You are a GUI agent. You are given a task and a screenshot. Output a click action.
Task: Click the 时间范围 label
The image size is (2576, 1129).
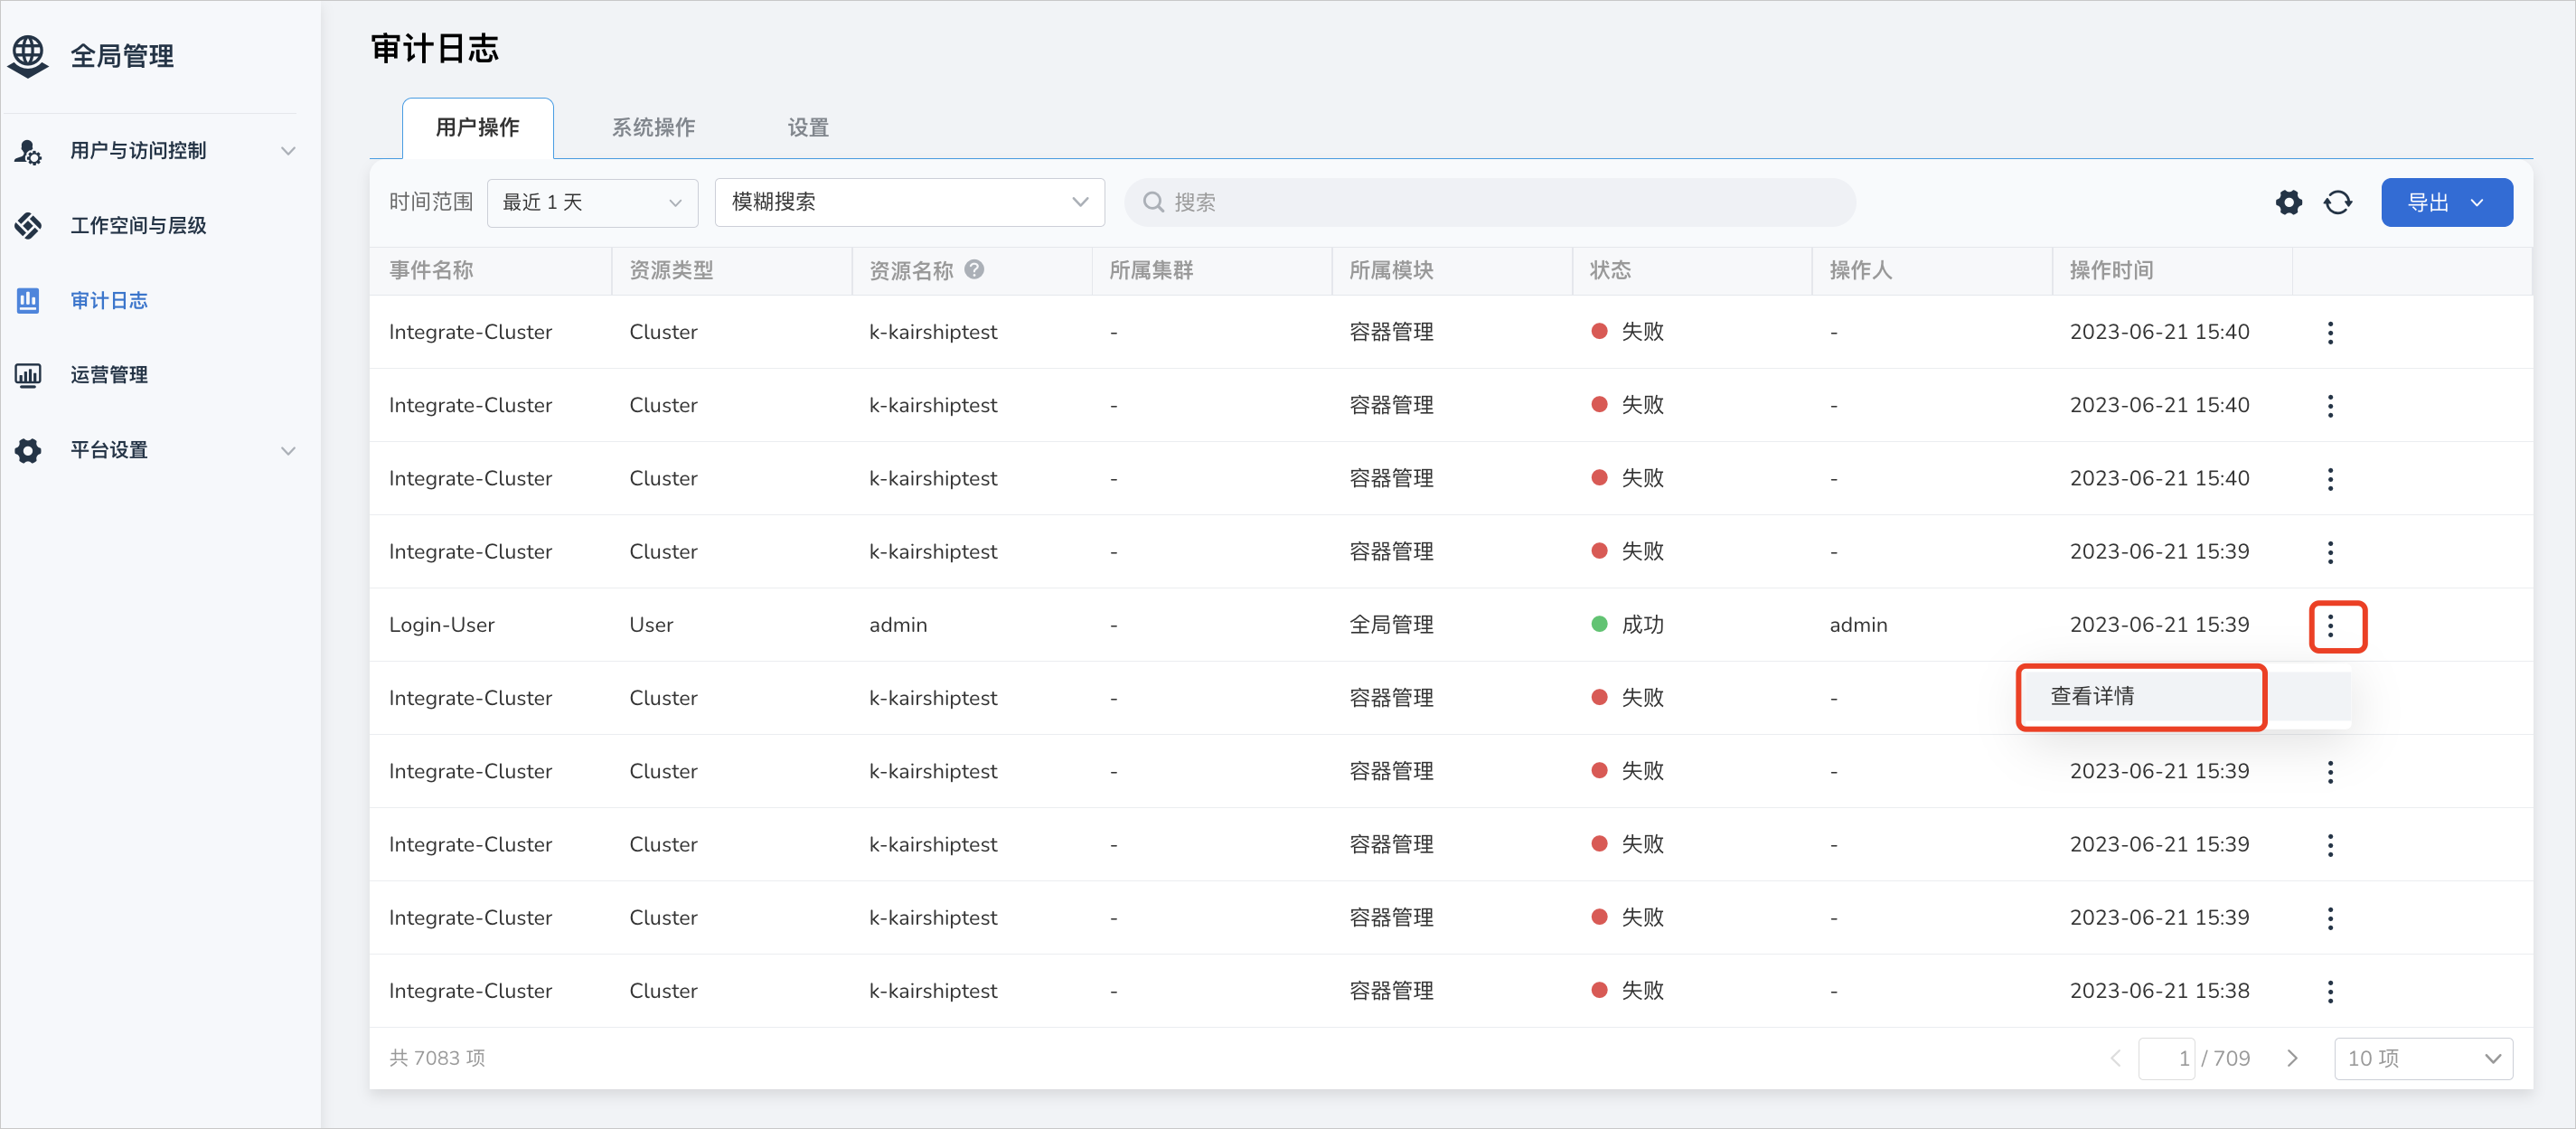point(431,202)
